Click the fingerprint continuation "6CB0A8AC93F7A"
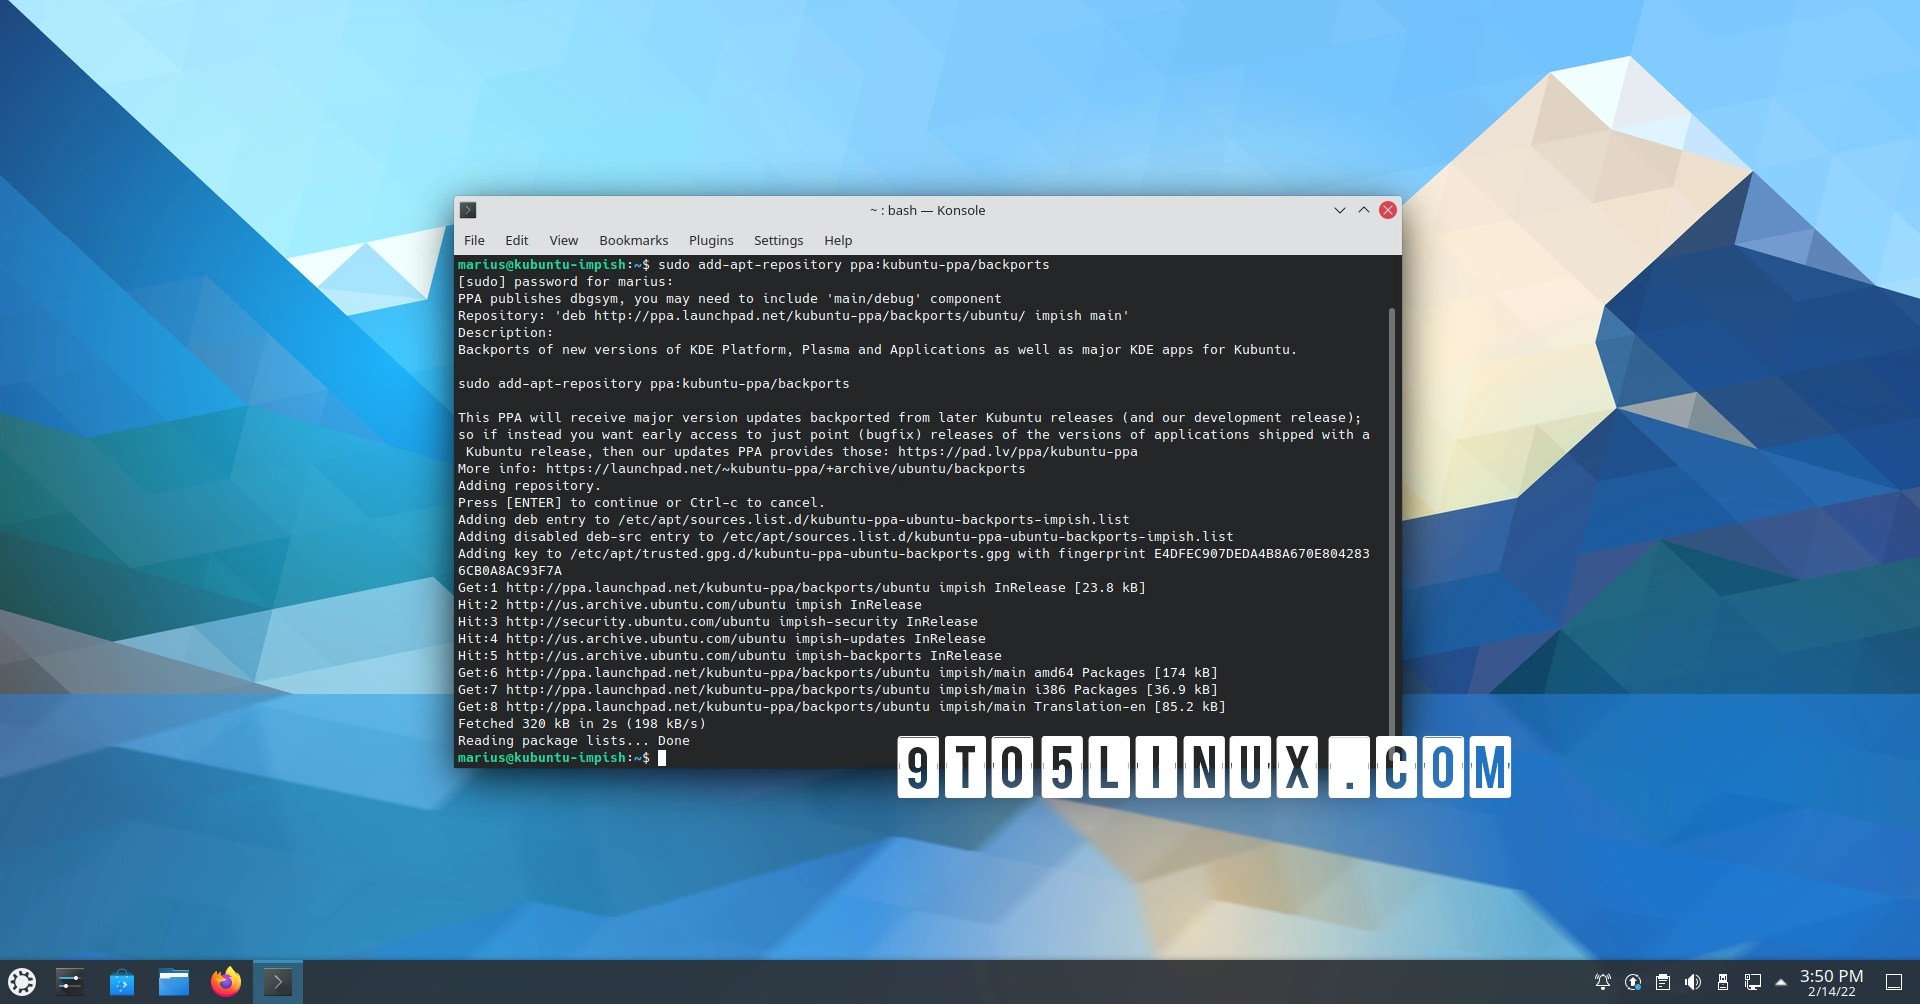 point(510,571)
